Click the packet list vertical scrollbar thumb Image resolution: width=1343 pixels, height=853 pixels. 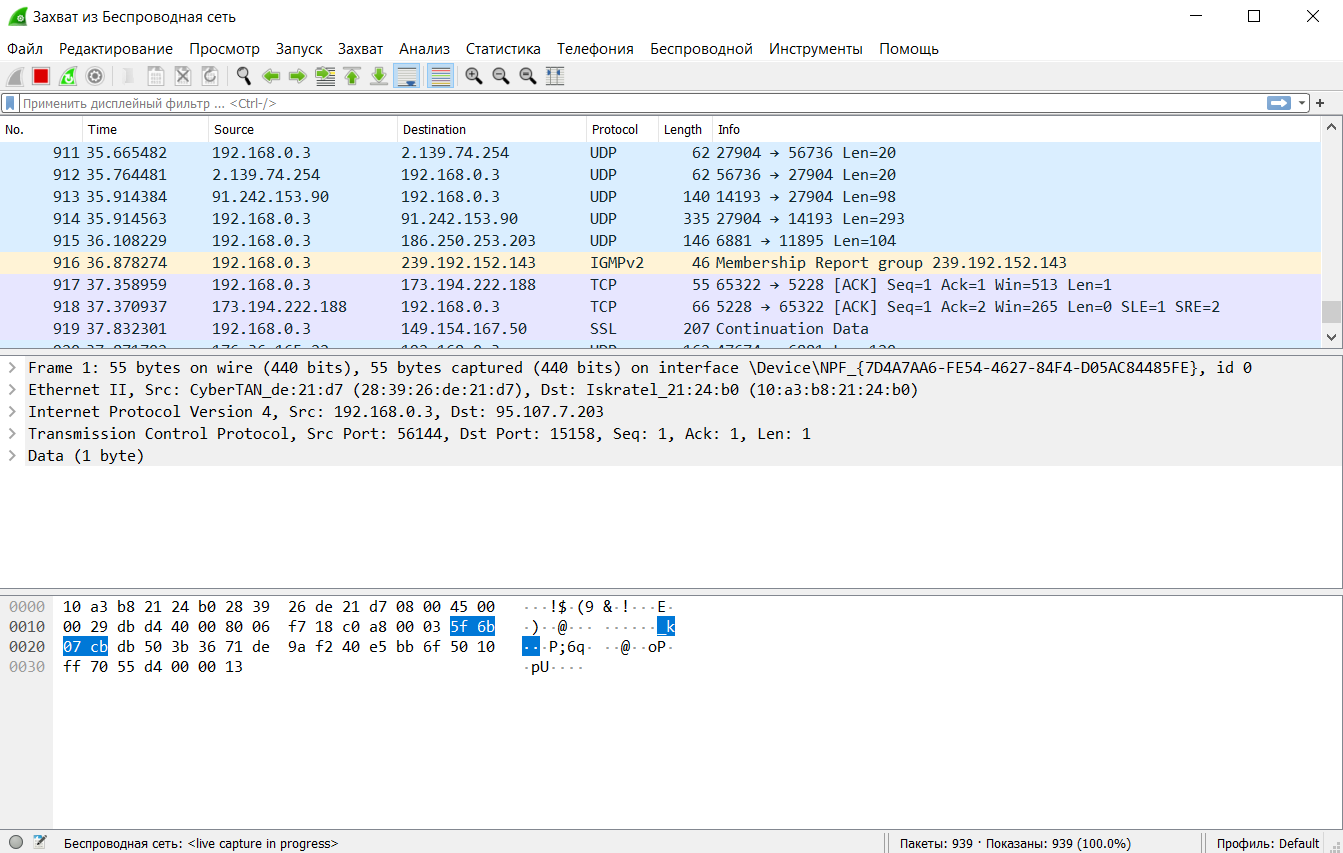pos(1331,312)
